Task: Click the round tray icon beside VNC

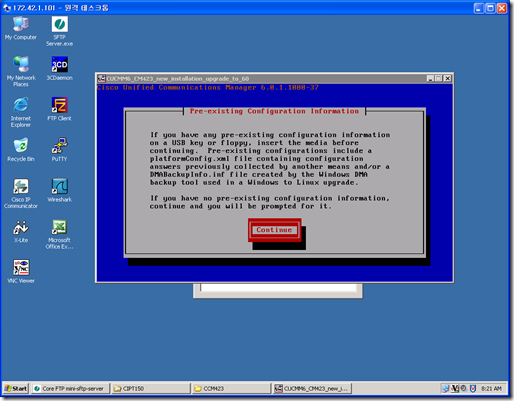Action: (x=463, y=388)
